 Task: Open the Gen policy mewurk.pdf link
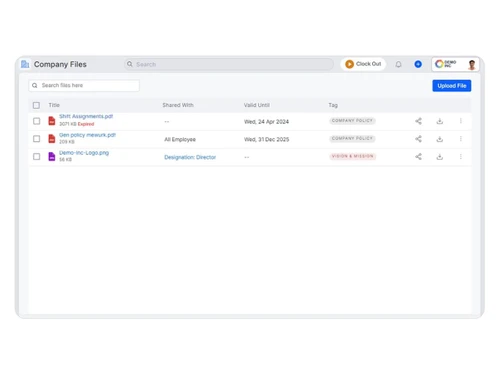point(87,135)
